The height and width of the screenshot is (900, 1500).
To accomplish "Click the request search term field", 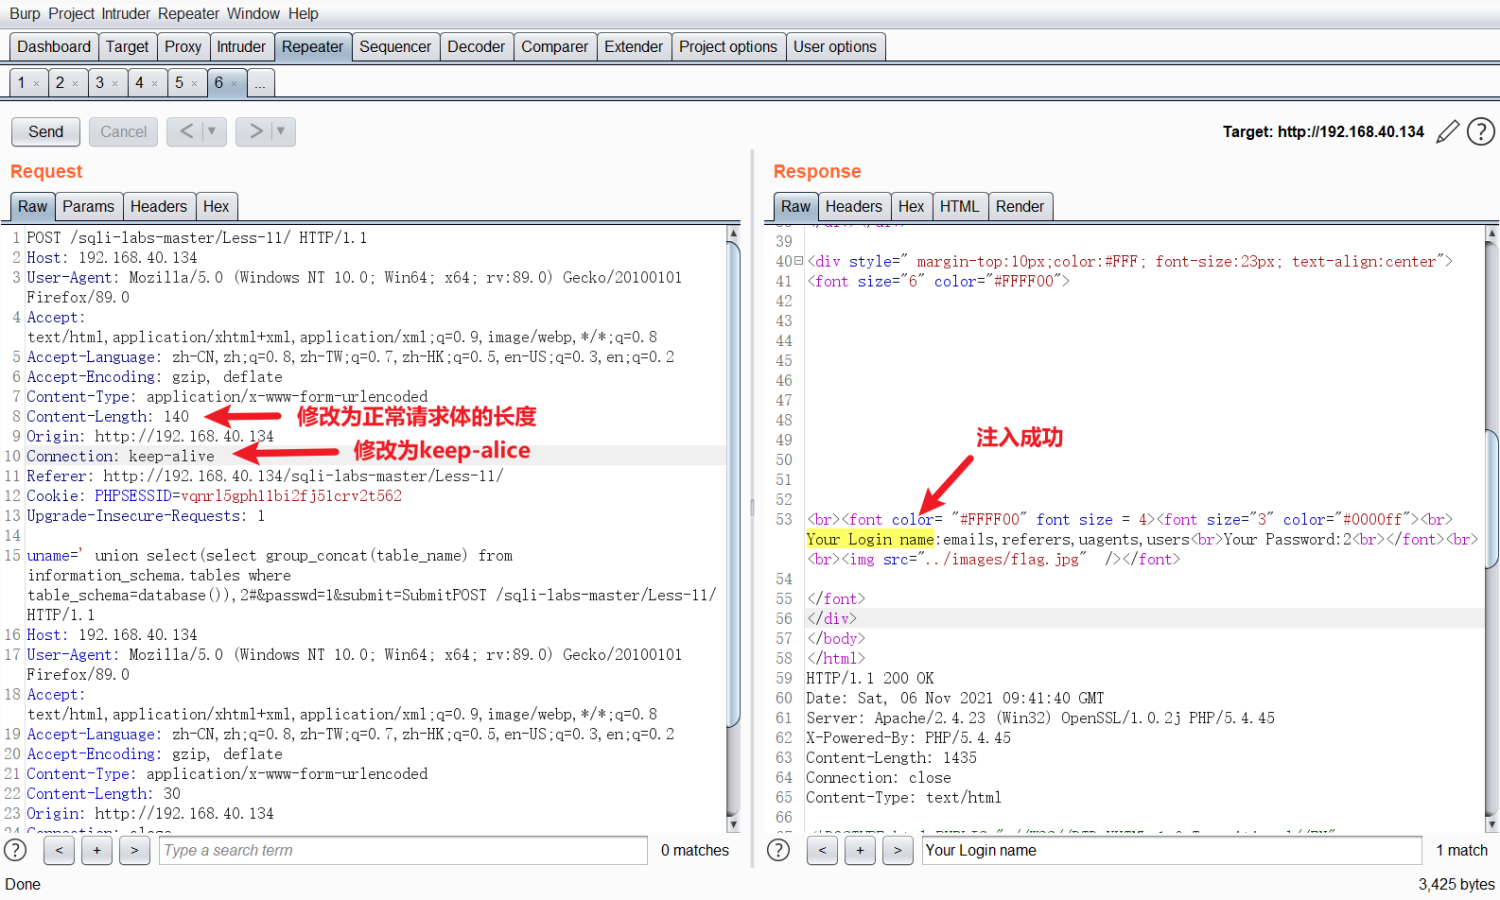I will 403,850.
